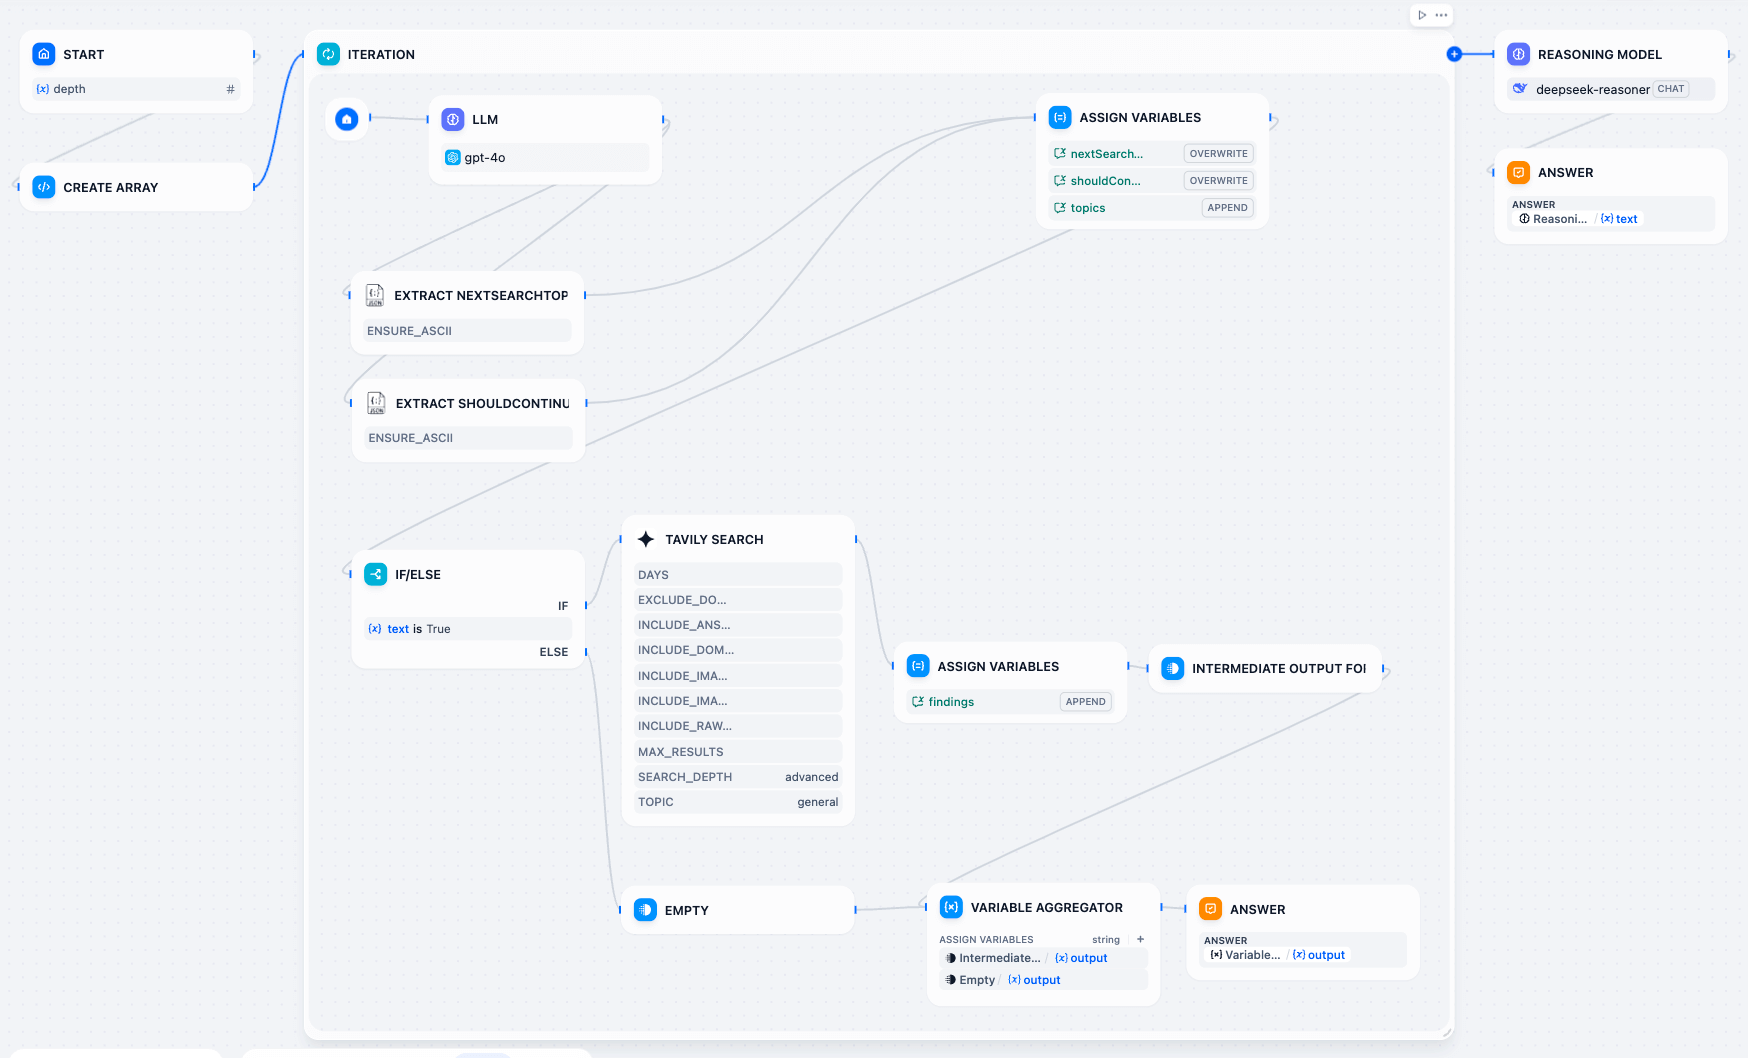The width and height of the screenshot is (1748, 1058).
Task: Click the TOPIC general row
Action: [738, 802]
